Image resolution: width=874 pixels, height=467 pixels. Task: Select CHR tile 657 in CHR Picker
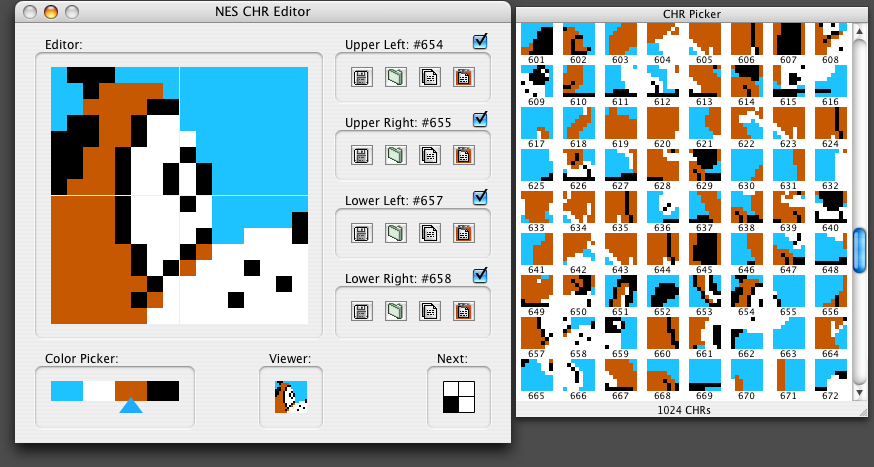point(537,333)
